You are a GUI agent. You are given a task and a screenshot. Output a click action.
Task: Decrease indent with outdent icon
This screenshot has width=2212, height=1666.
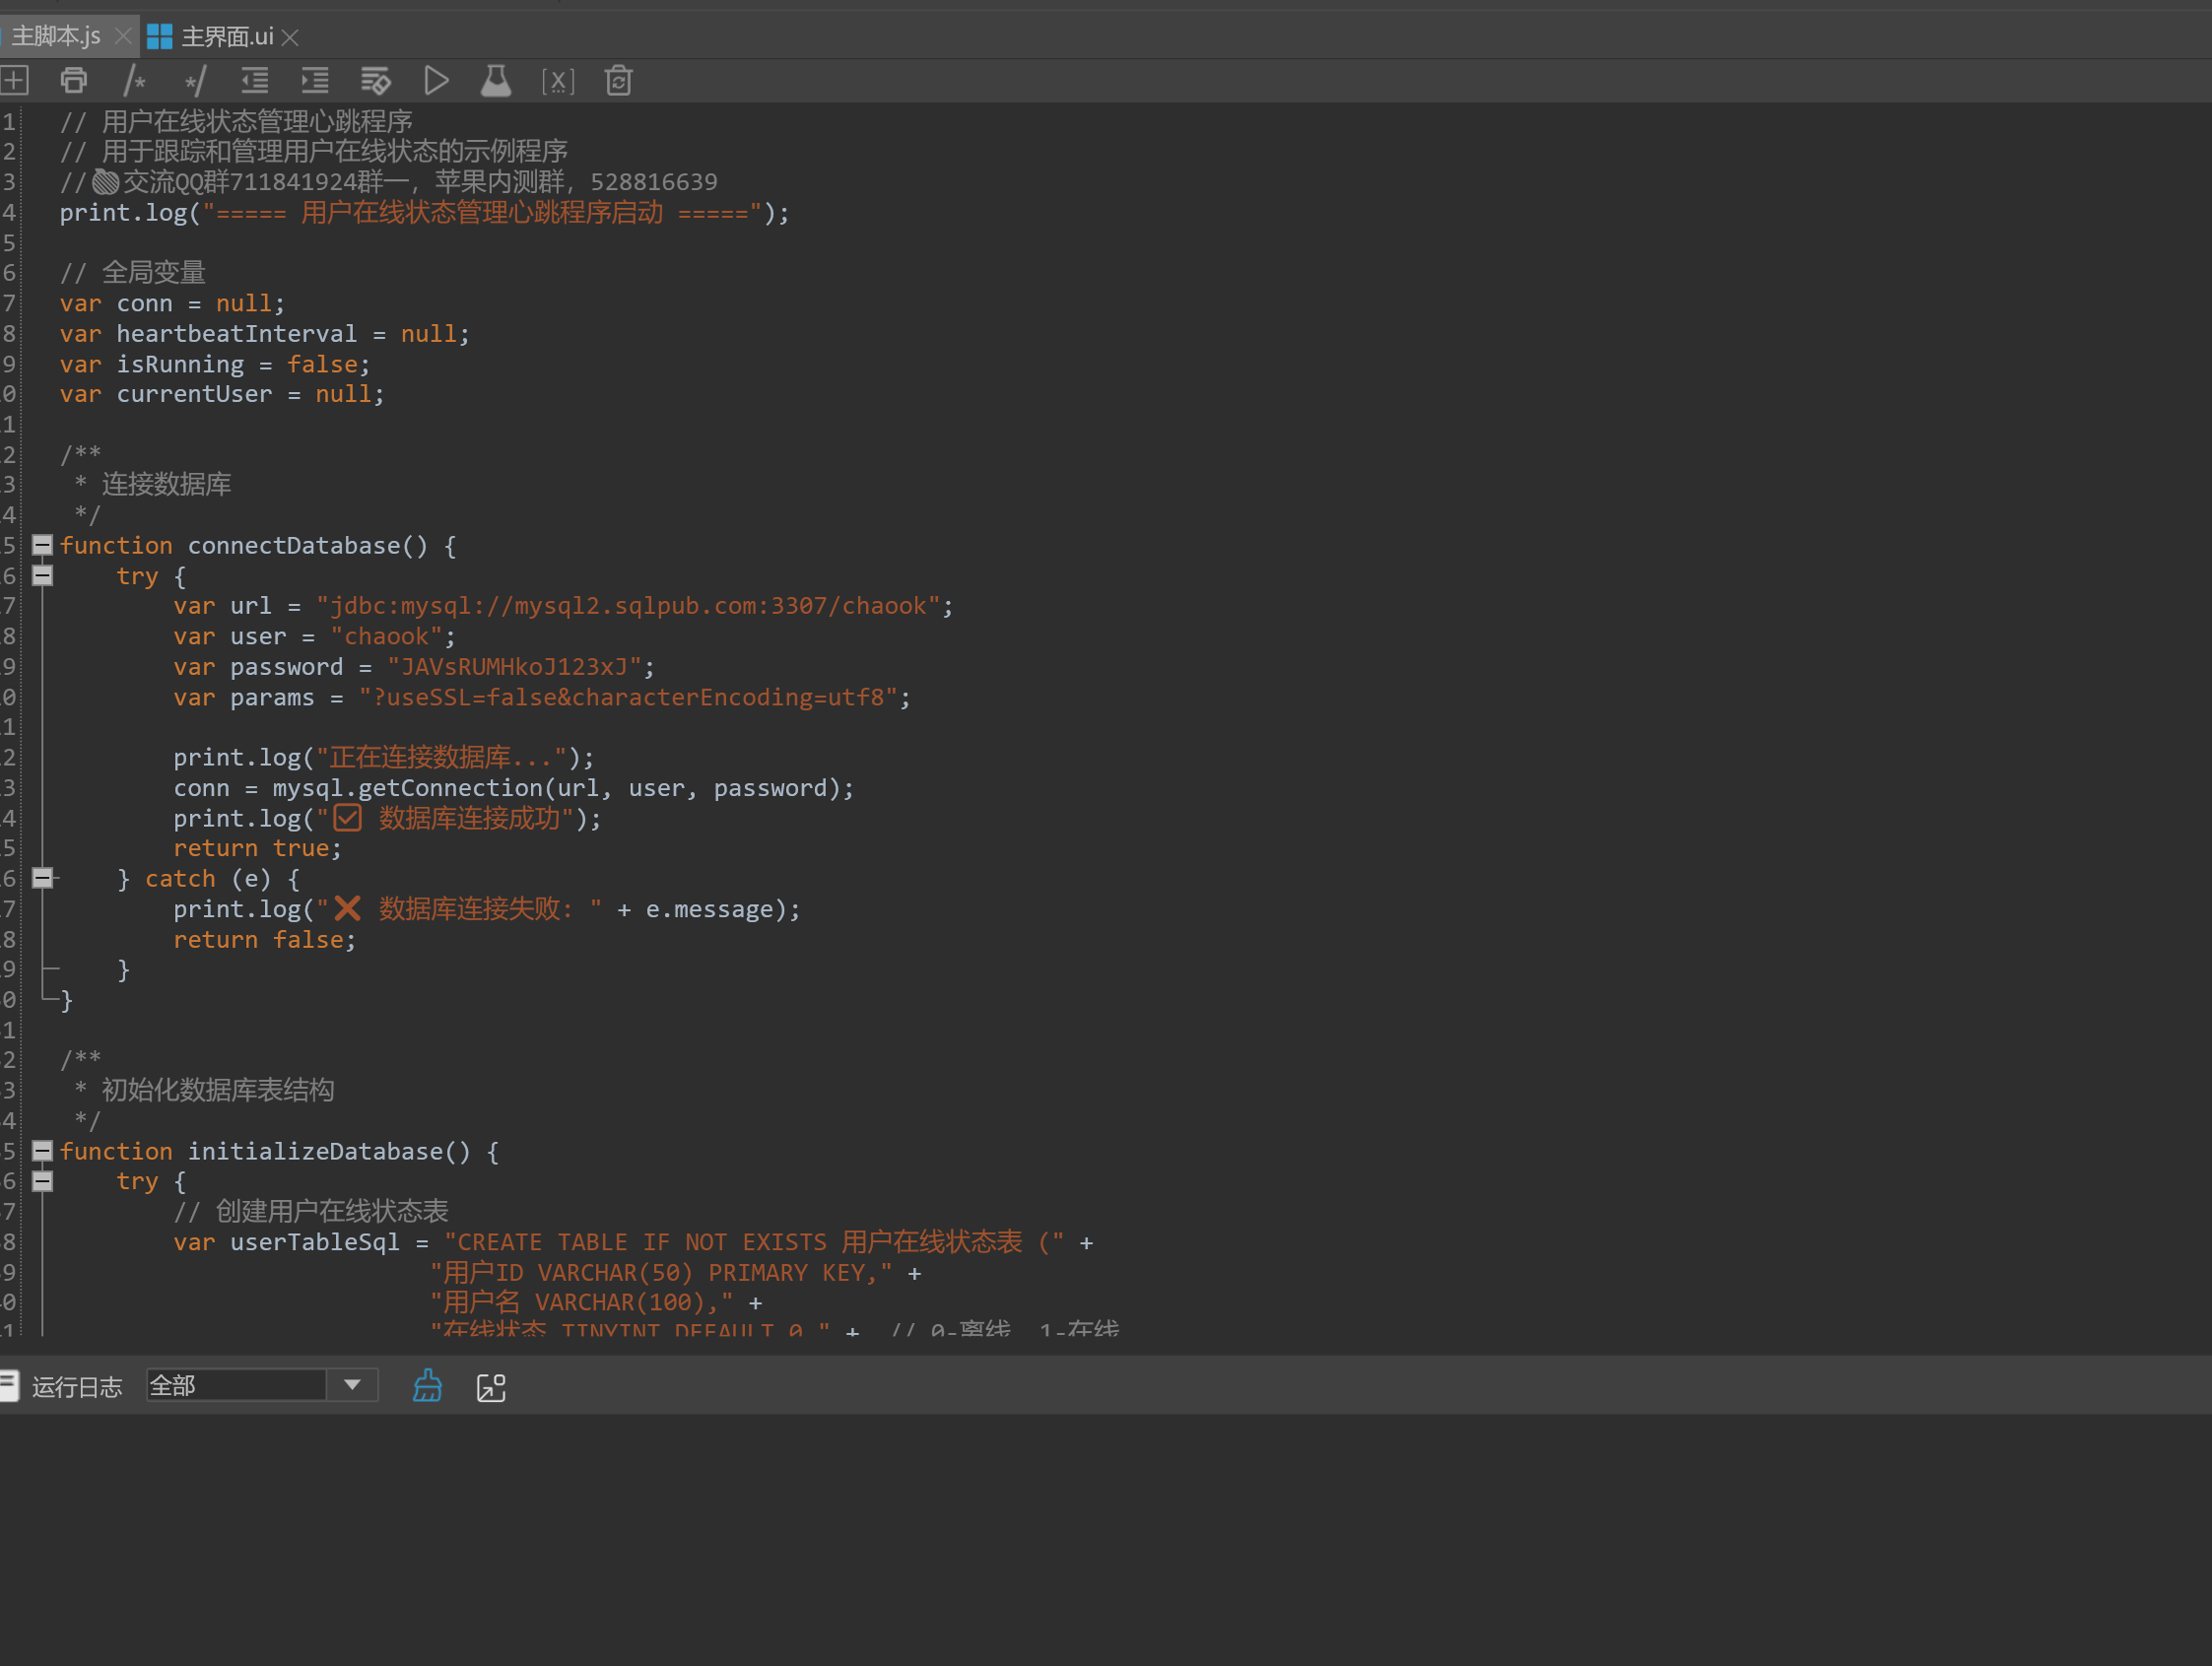click(x=255, y=80)
